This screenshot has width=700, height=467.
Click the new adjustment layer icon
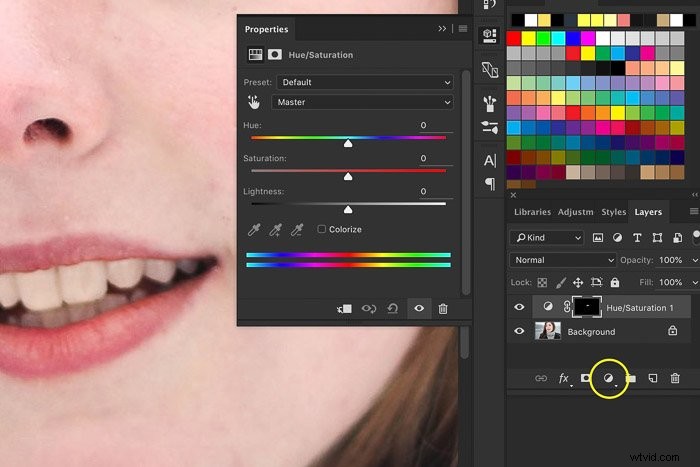coord(608,378)
